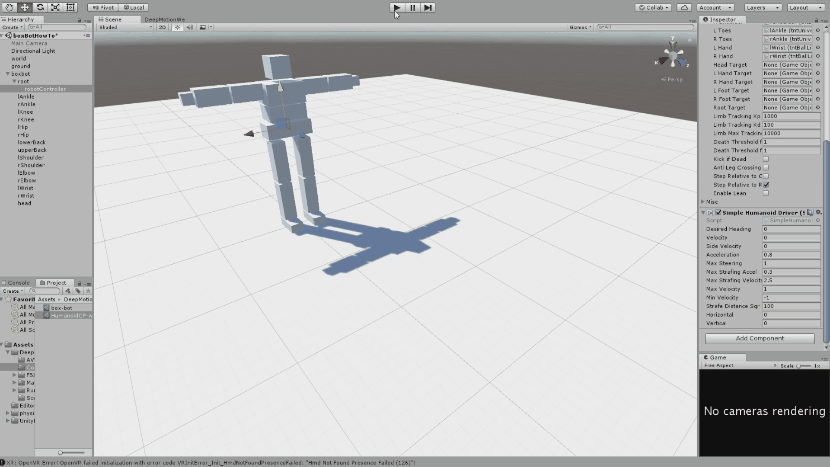Select the Scale tool in the toolbar
830x467 pixels.
click(56, 7)
